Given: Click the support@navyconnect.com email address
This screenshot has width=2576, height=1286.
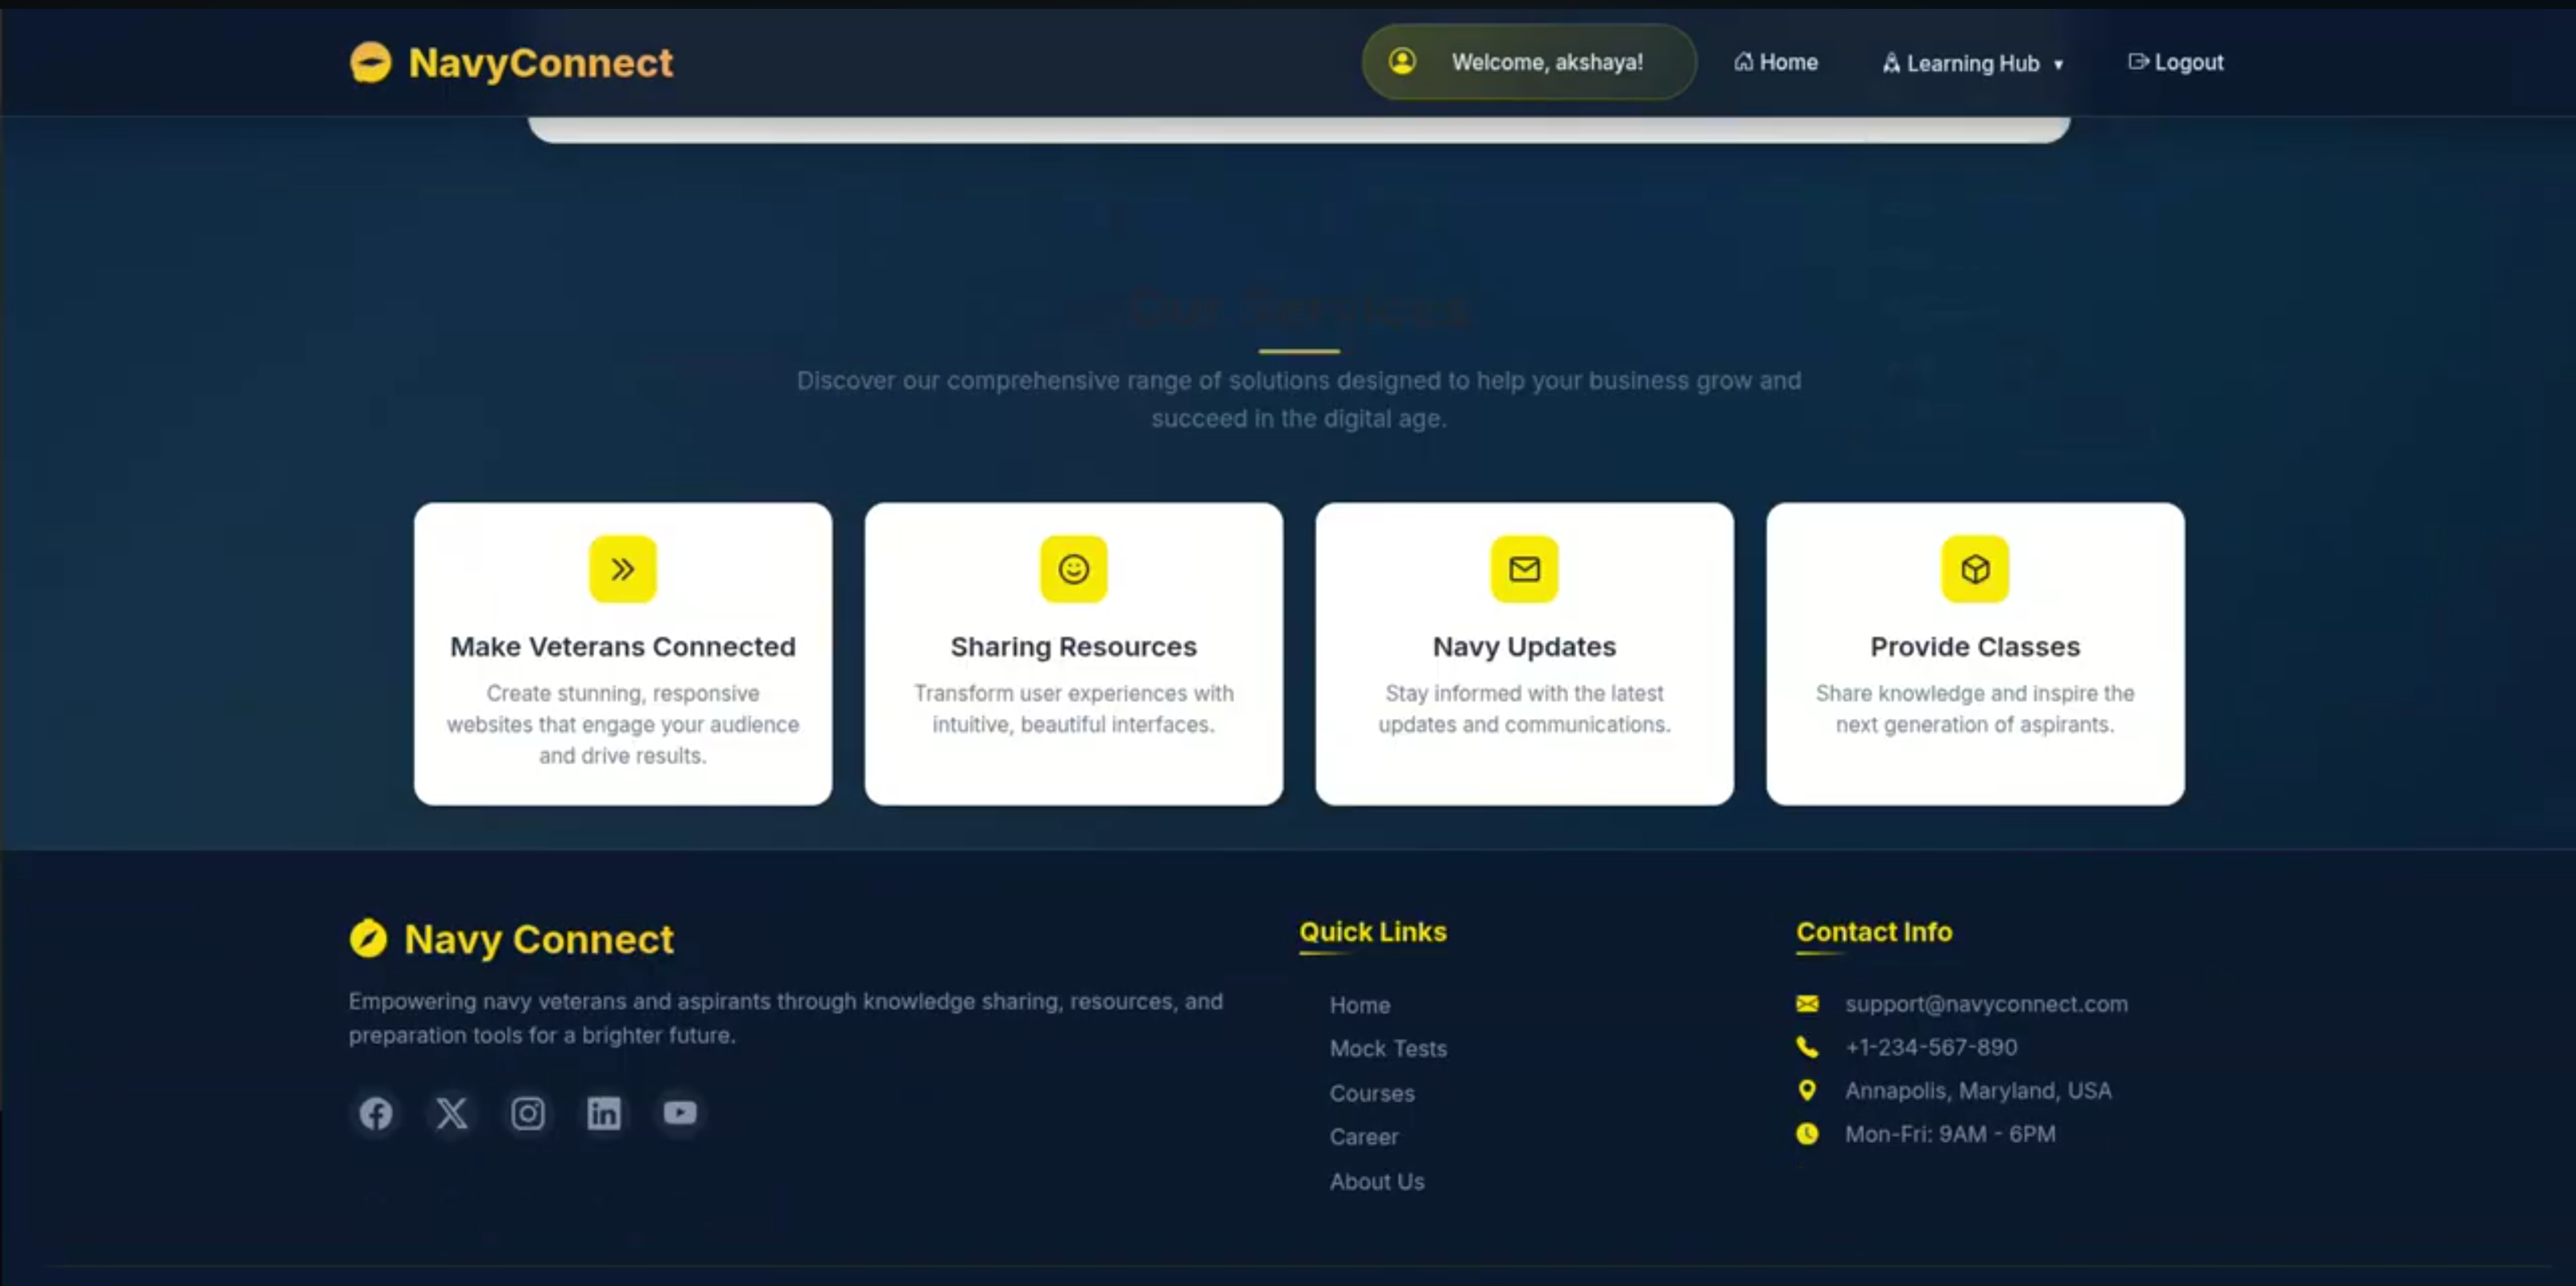Looking at the screenshot, I should coord(1986,1003).
